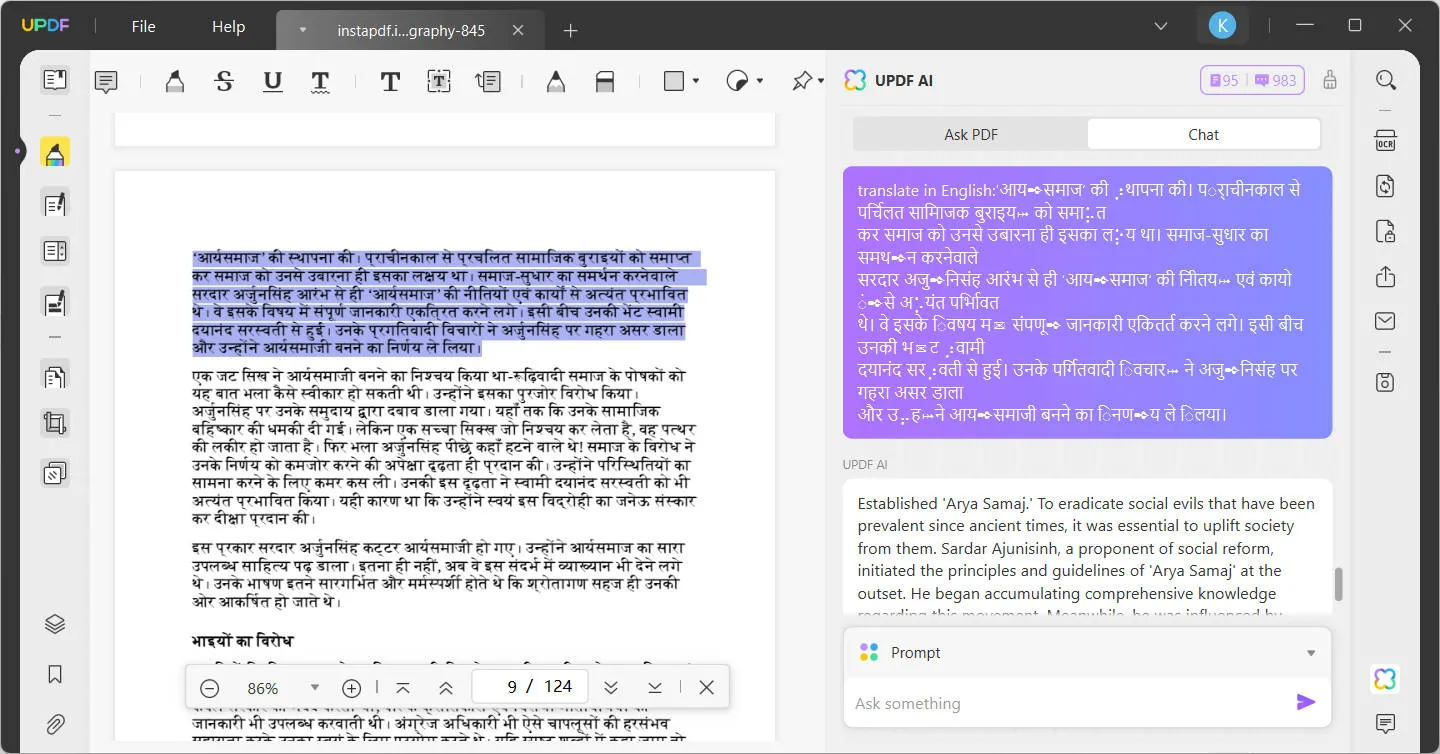Jump to the last page

[654, 688]
